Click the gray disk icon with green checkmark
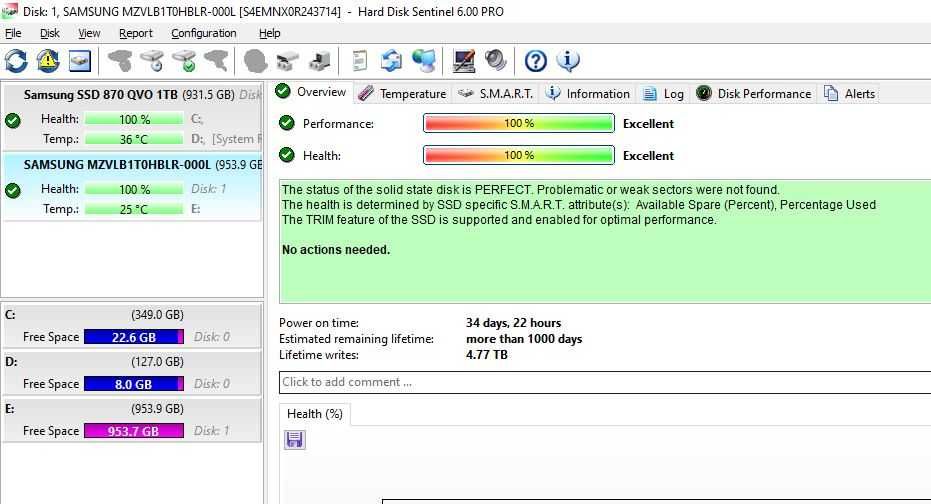The image size is (931, 504). click(184, 61)
